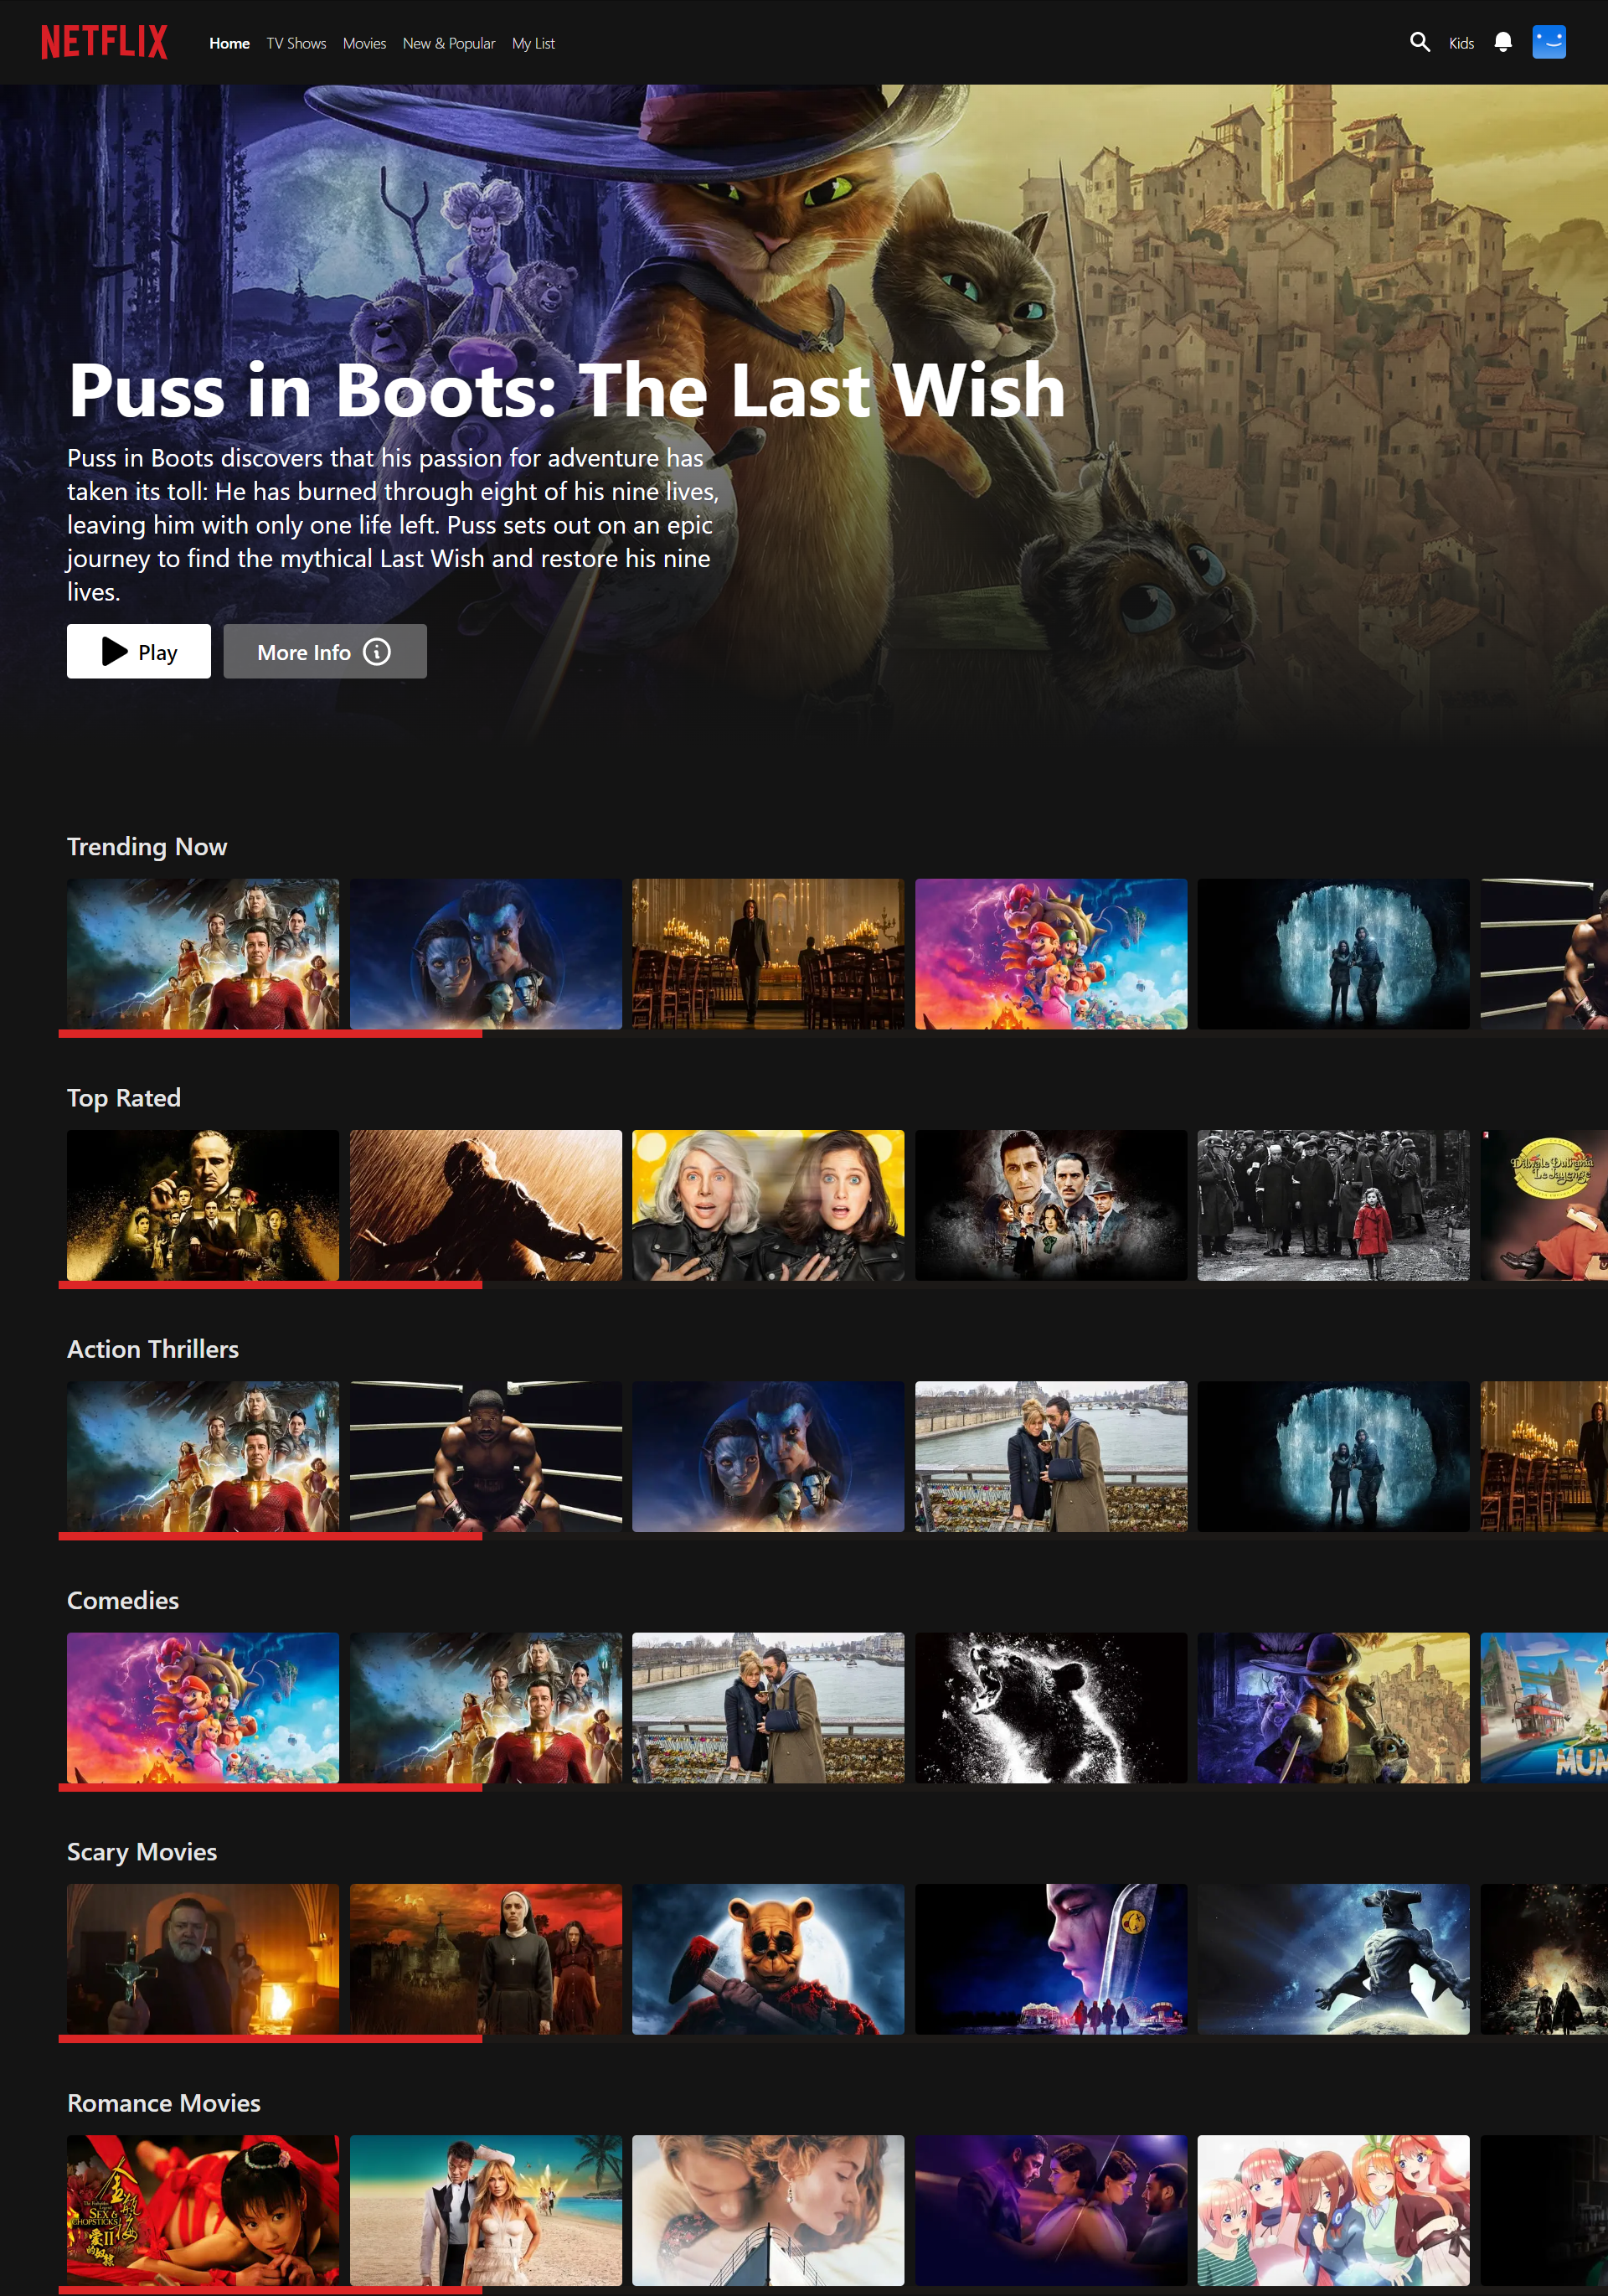Screen dimensions: 1608x2296
Task: Switch to New & Popular
Action: (449, 43)
